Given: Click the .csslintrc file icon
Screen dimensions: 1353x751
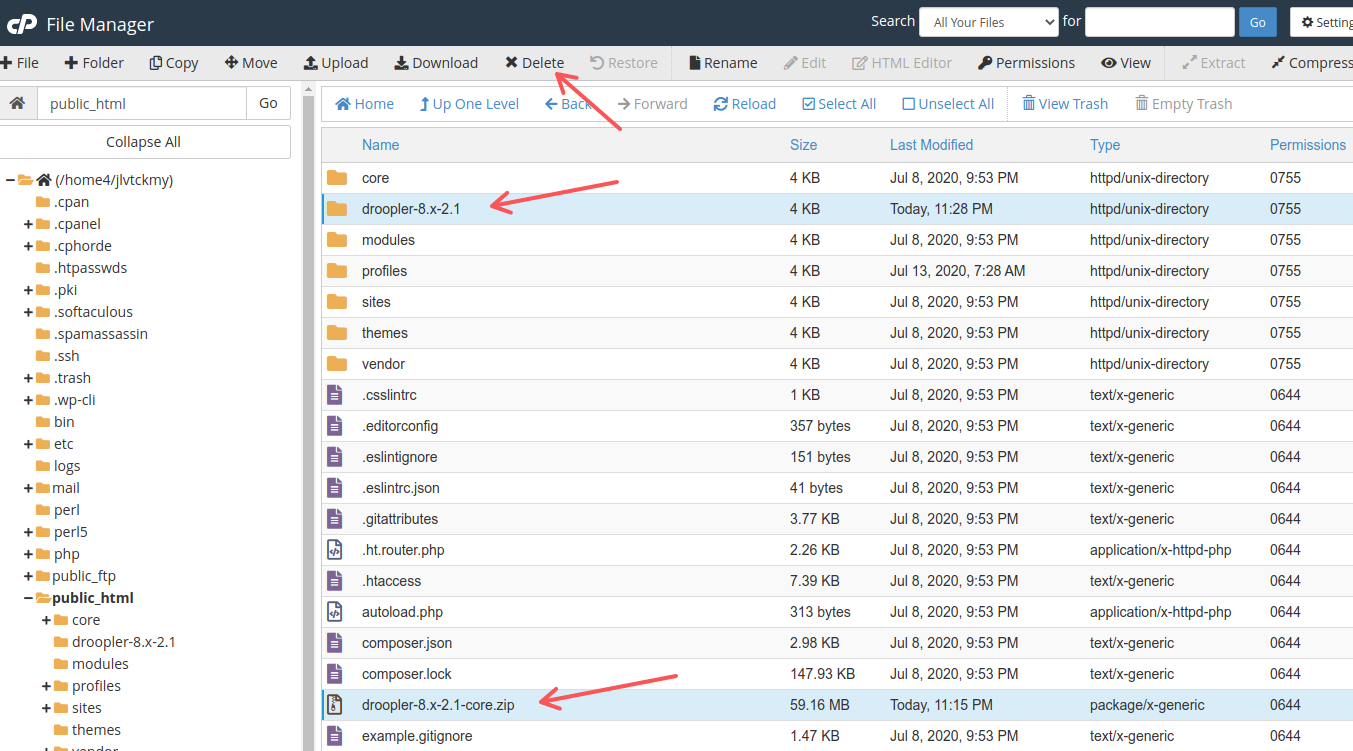Looking at the screenshot, I should coord(335,395).
